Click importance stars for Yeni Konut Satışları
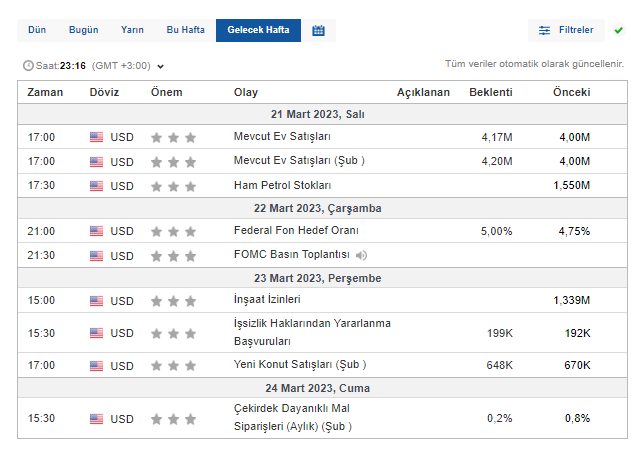Viewport: 642px width, 452px height. tap(173, 366)
